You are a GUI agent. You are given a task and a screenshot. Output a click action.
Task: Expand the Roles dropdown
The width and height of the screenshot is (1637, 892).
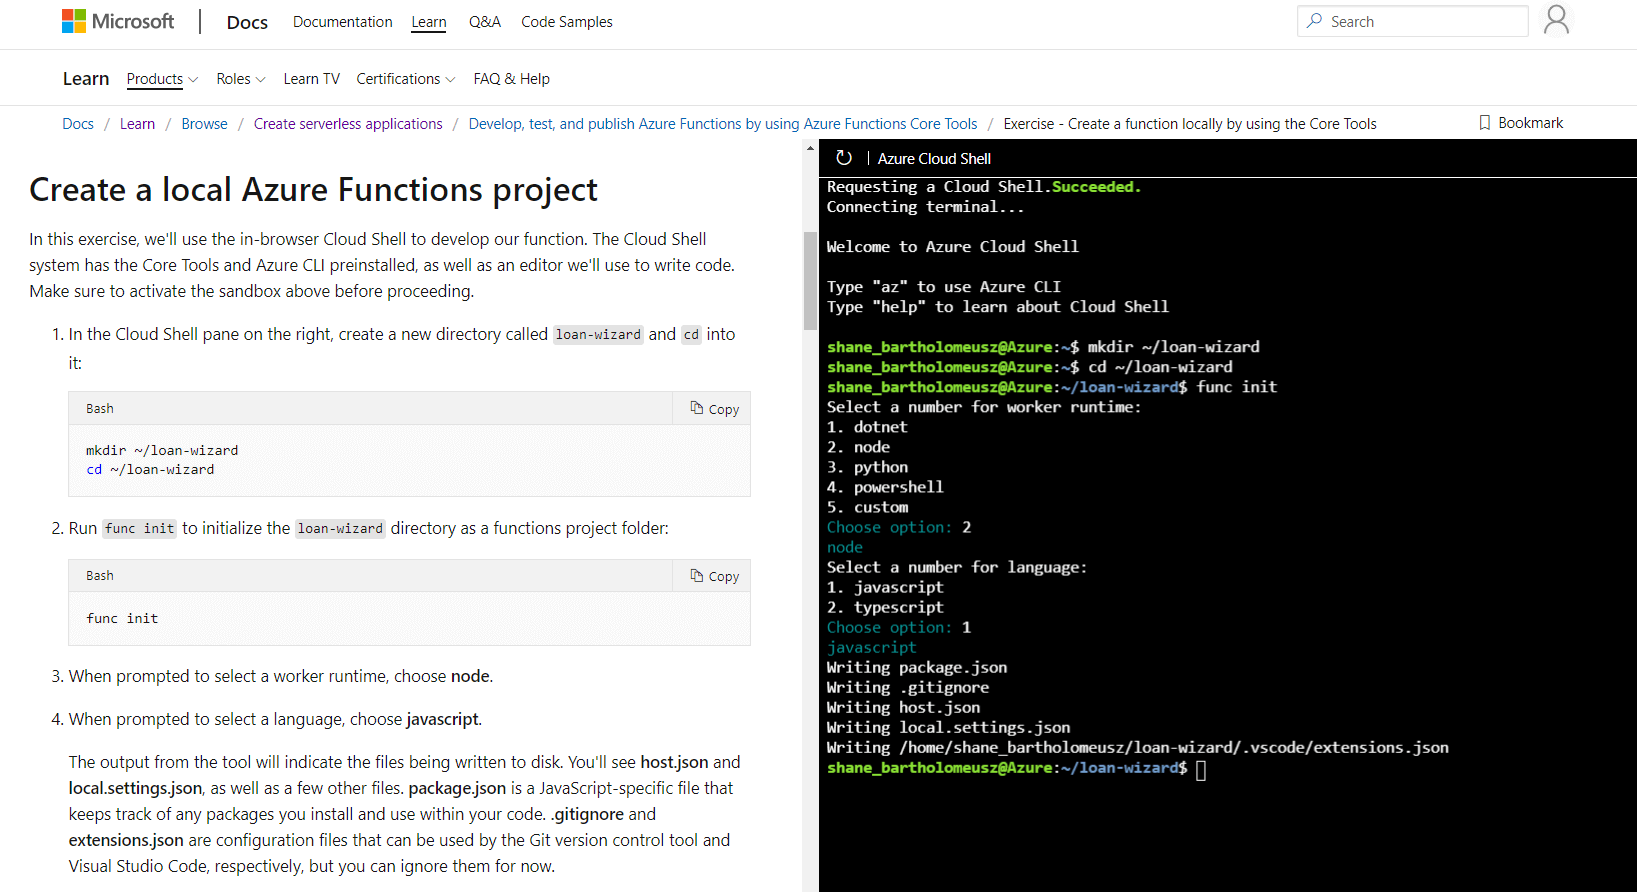click(241, 79)
